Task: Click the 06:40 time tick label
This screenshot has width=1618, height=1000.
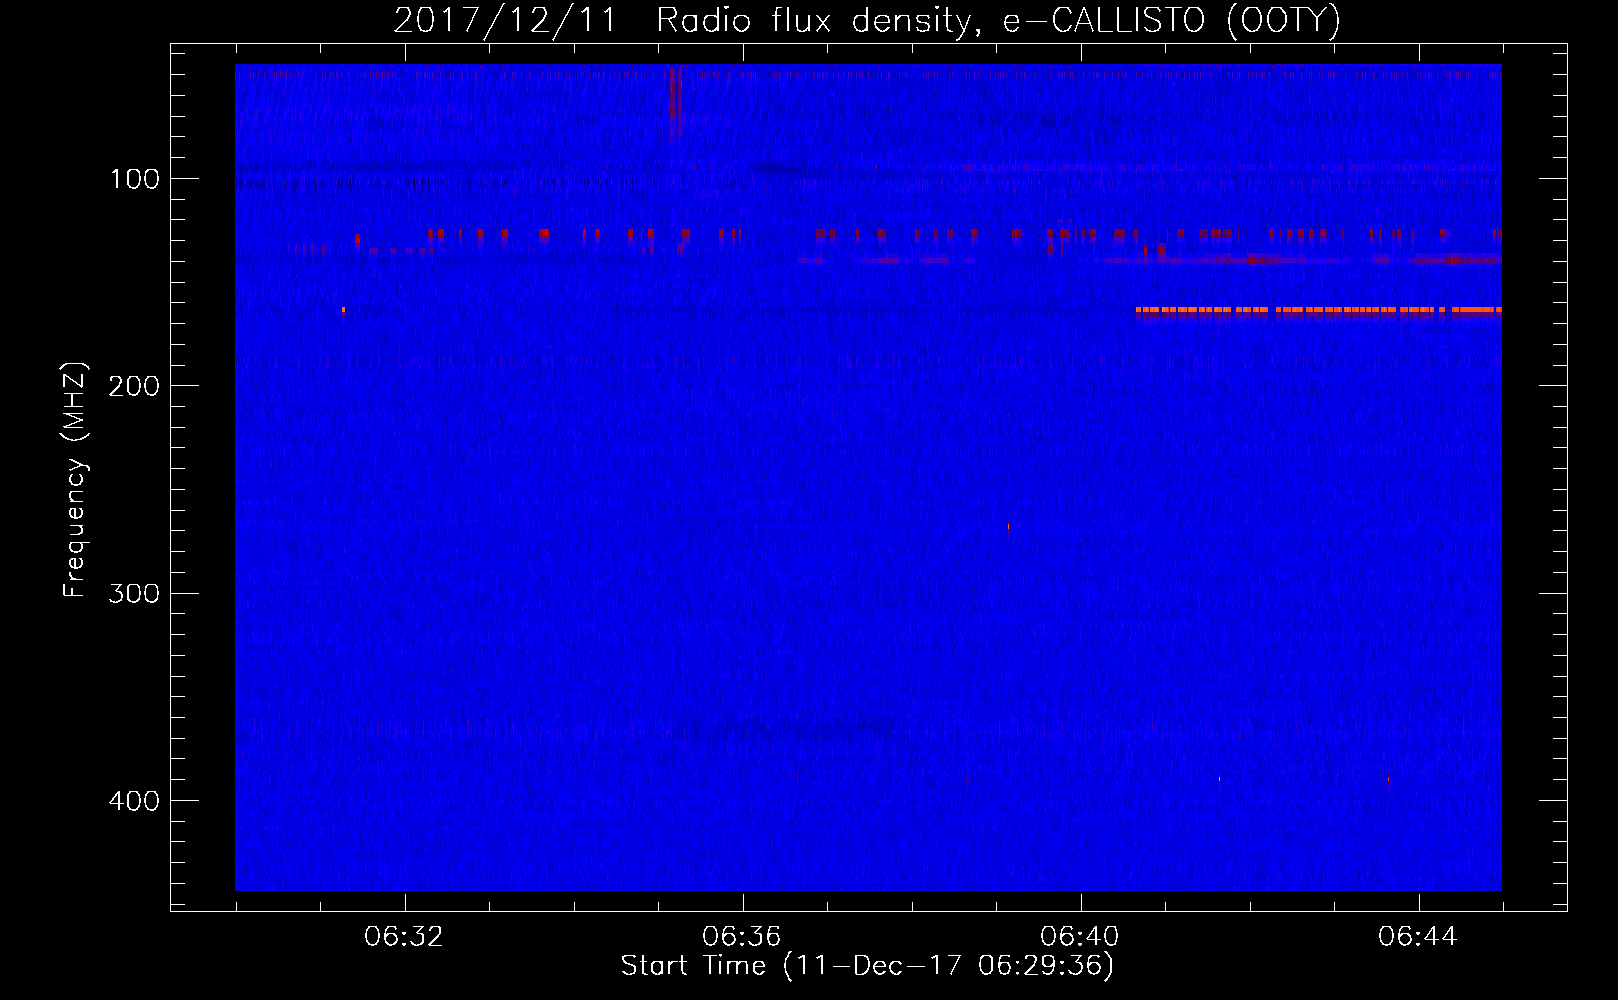Action: (x=1080, y=937)
